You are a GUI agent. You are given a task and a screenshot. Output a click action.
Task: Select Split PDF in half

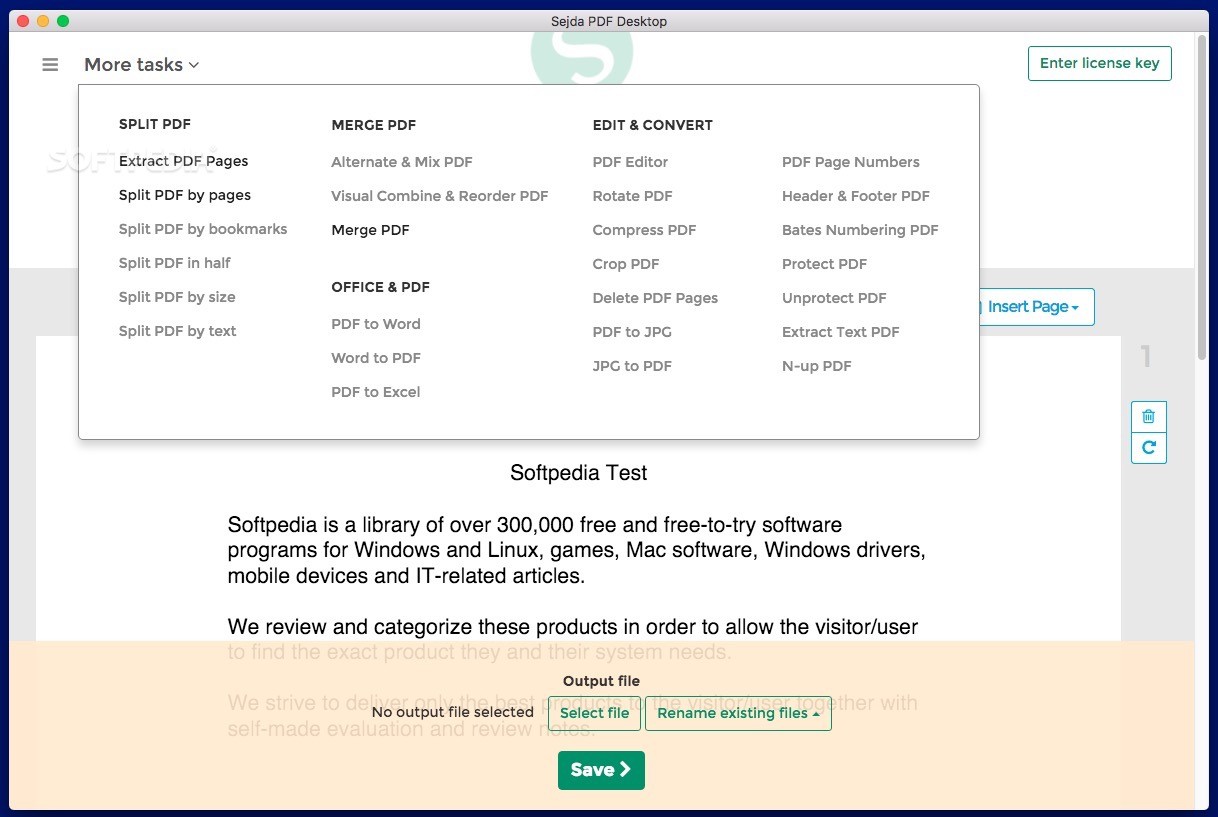175,263
